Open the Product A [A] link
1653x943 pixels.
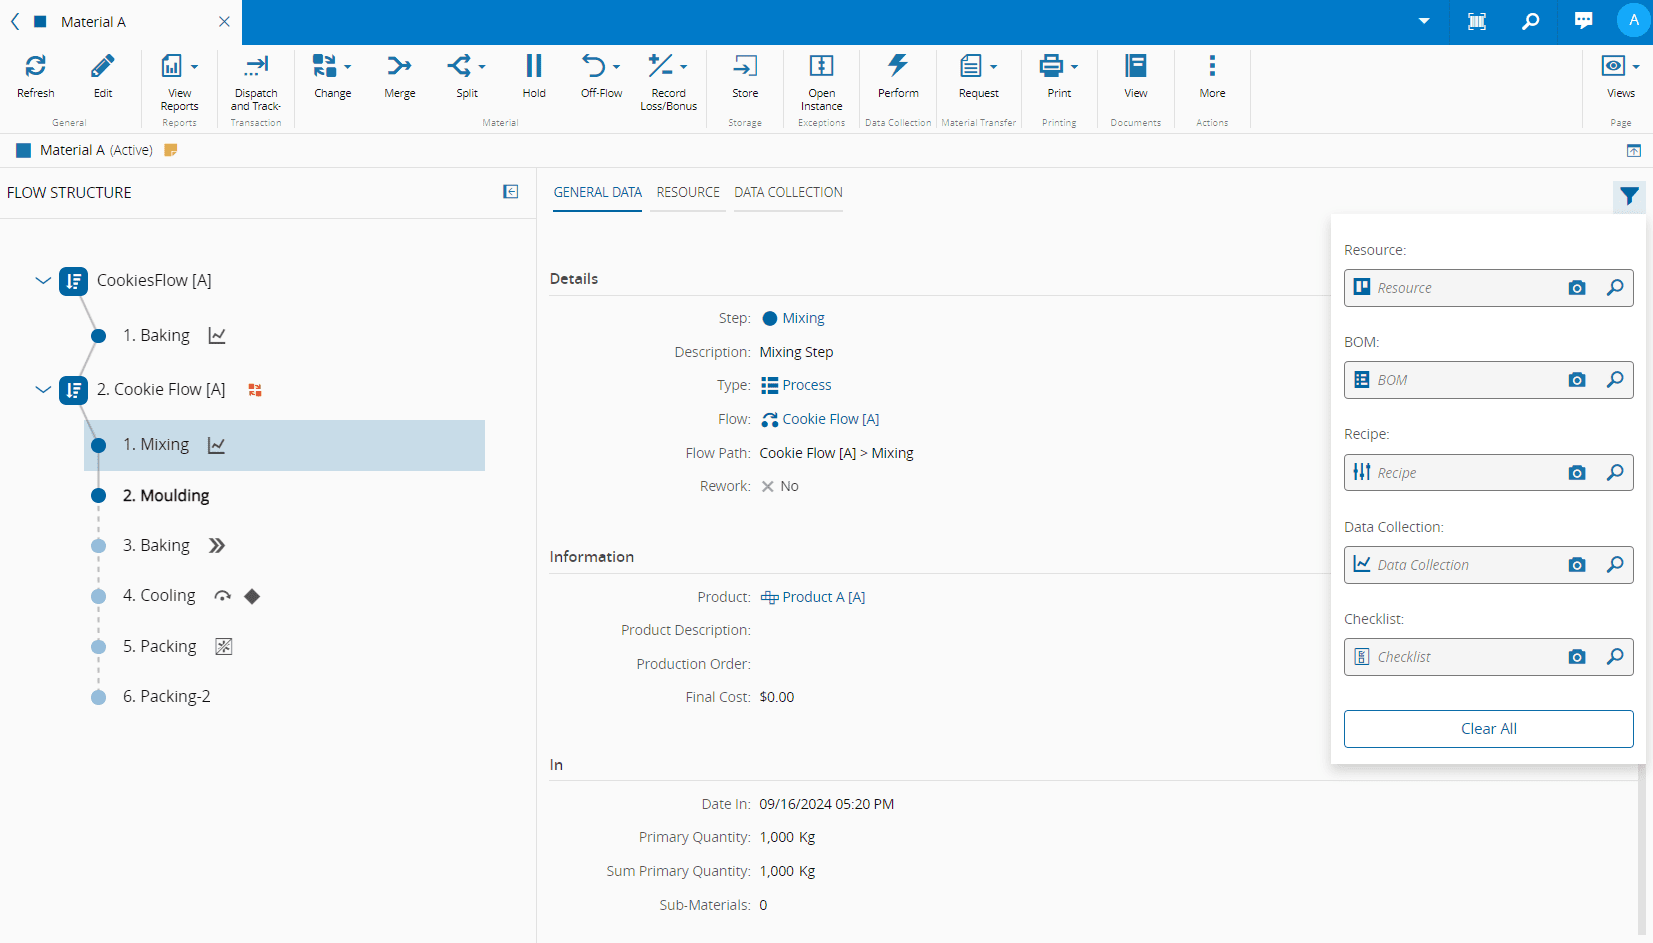[823, 597]
